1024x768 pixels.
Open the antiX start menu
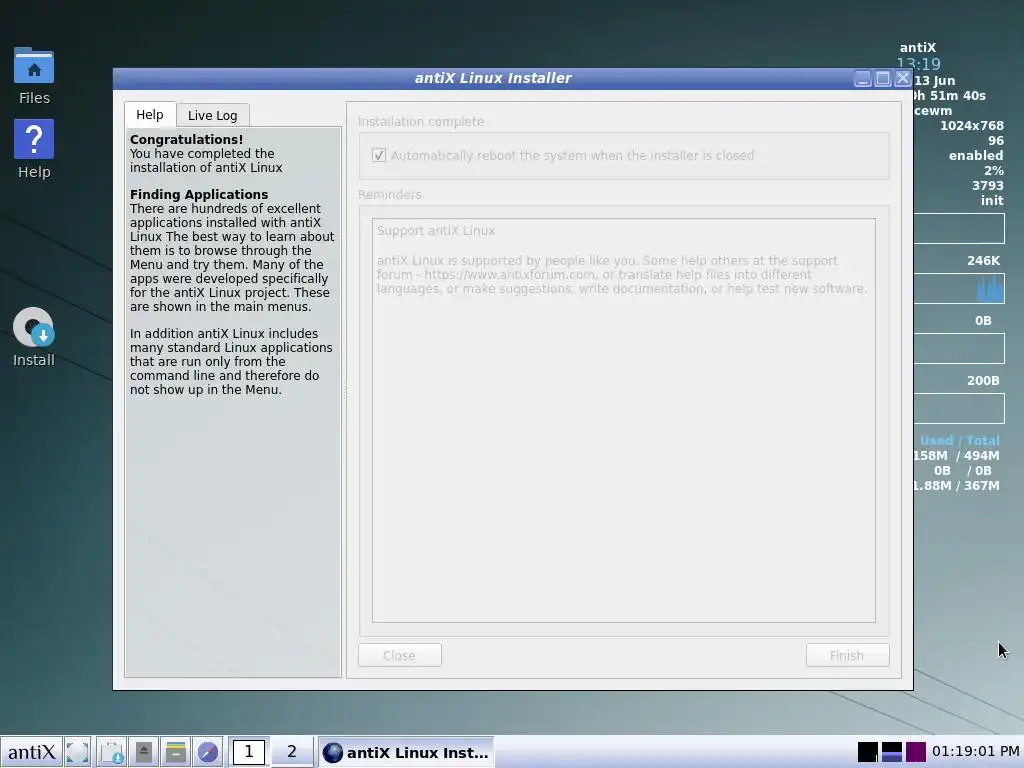31,752
